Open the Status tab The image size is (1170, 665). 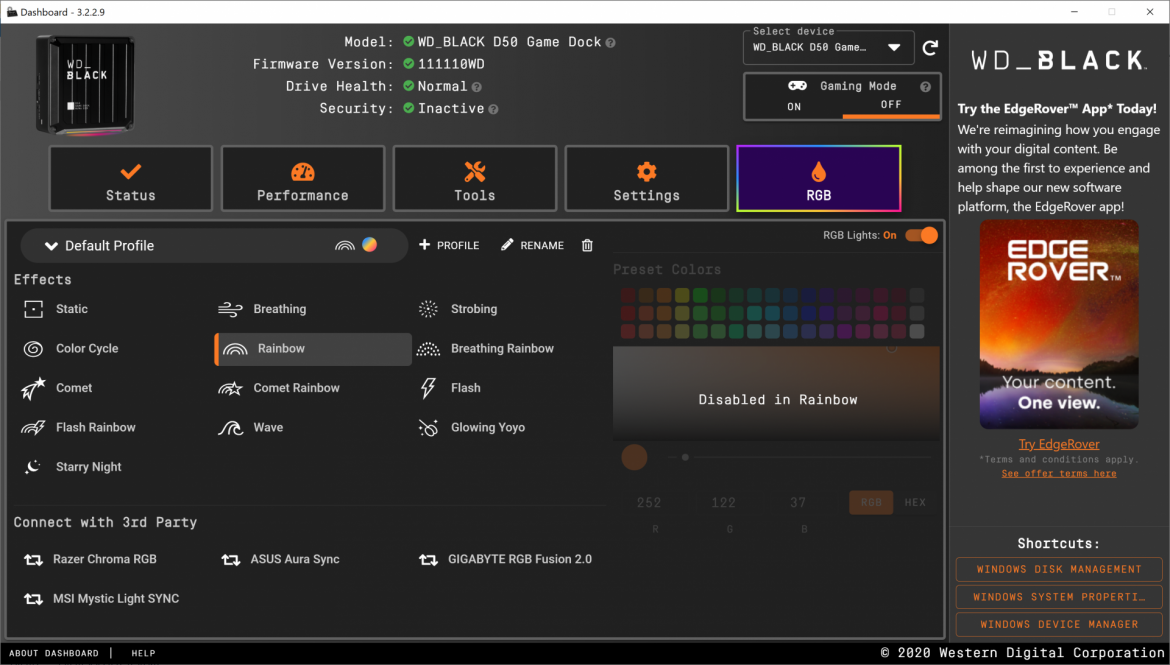131,179
